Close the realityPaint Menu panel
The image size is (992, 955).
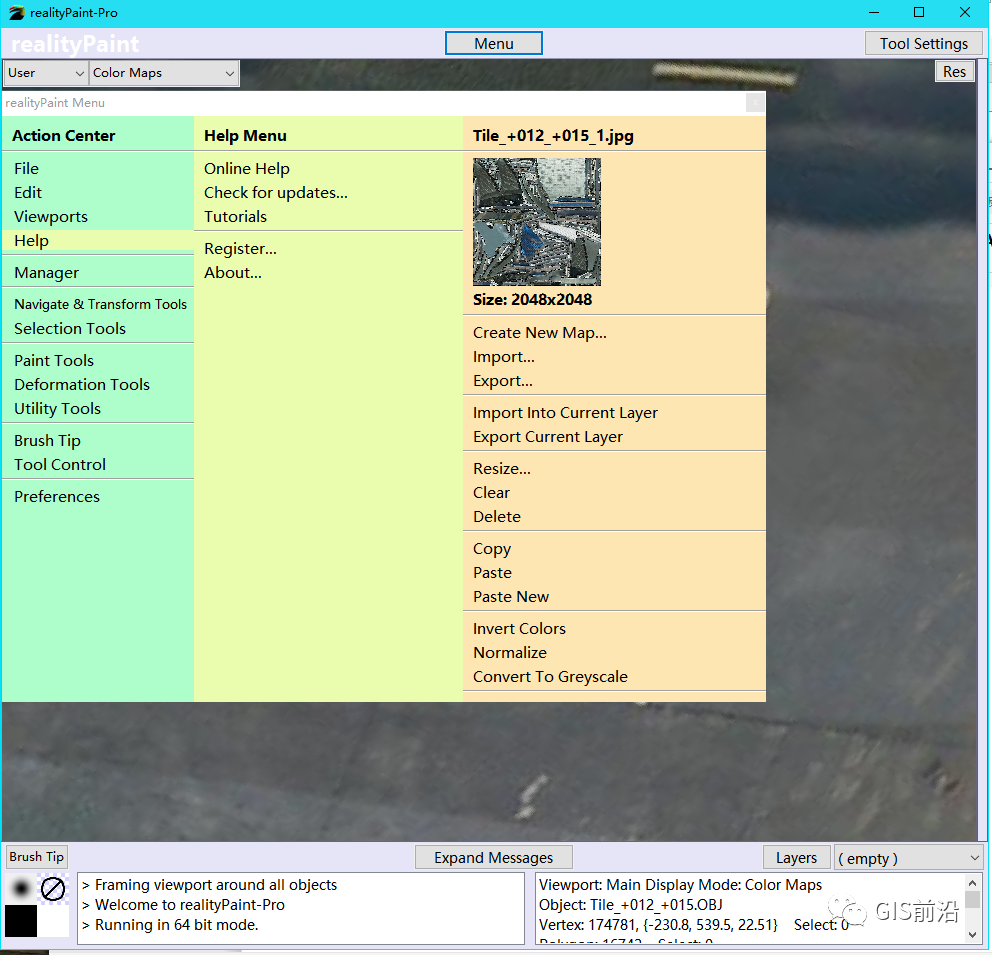click(755, 102)
